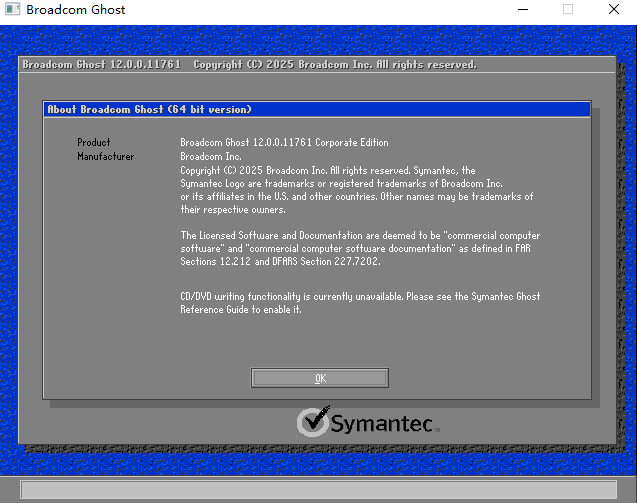This screenshot has height=503, width=637.
Task: Click the 'Product' label
Action: [94, 142]
